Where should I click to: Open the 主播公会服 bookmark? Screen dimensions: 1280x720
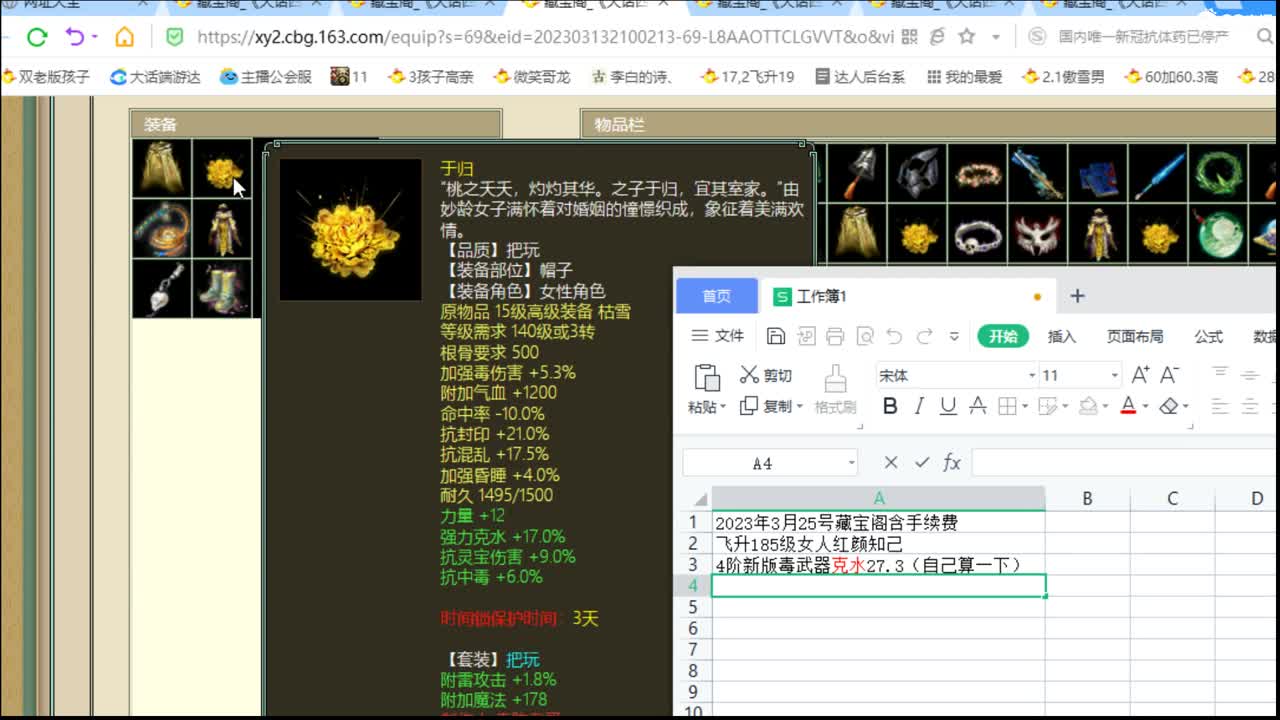(266, 76)
